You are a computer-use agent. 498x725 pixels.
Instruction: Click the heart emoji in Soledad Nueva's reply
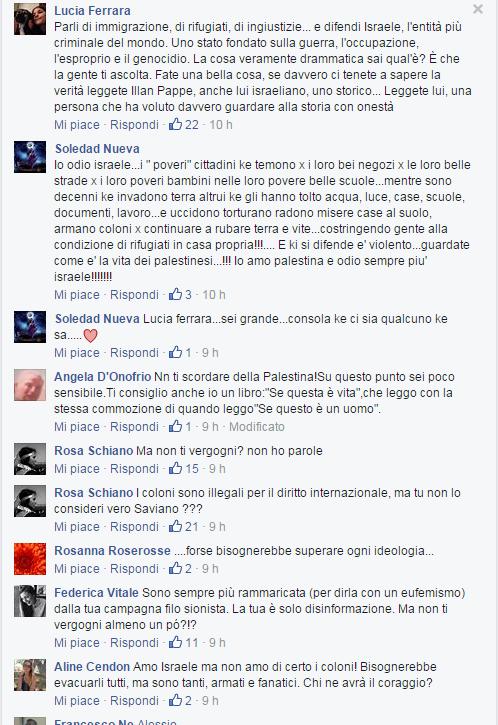click(91, 336)
